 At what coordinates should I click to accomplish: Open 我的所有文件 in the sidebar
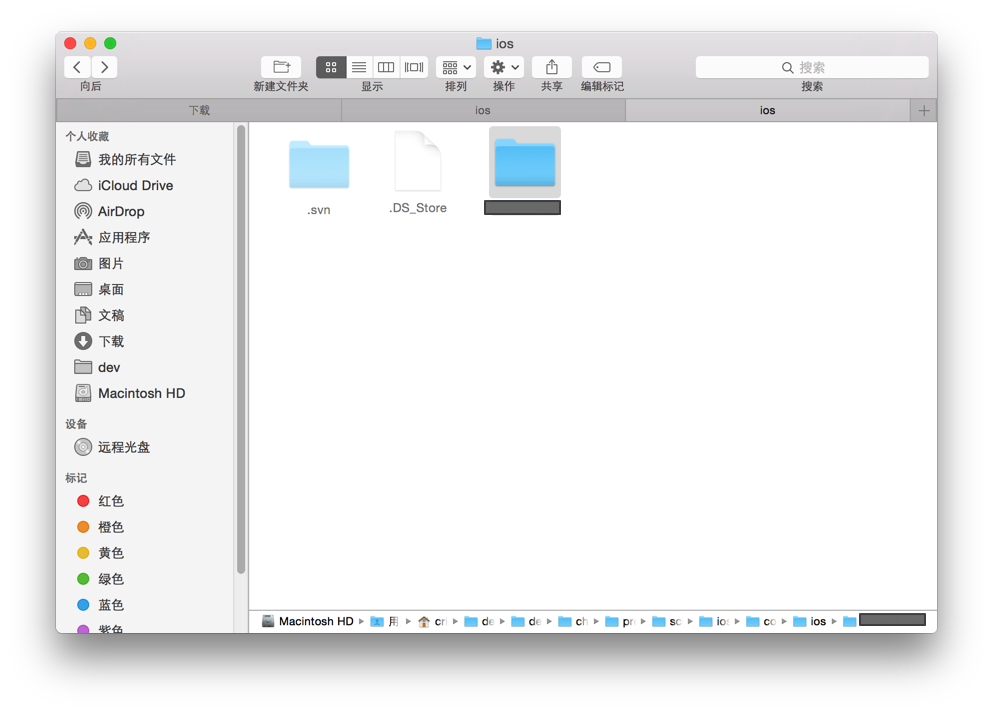[125, 160]
